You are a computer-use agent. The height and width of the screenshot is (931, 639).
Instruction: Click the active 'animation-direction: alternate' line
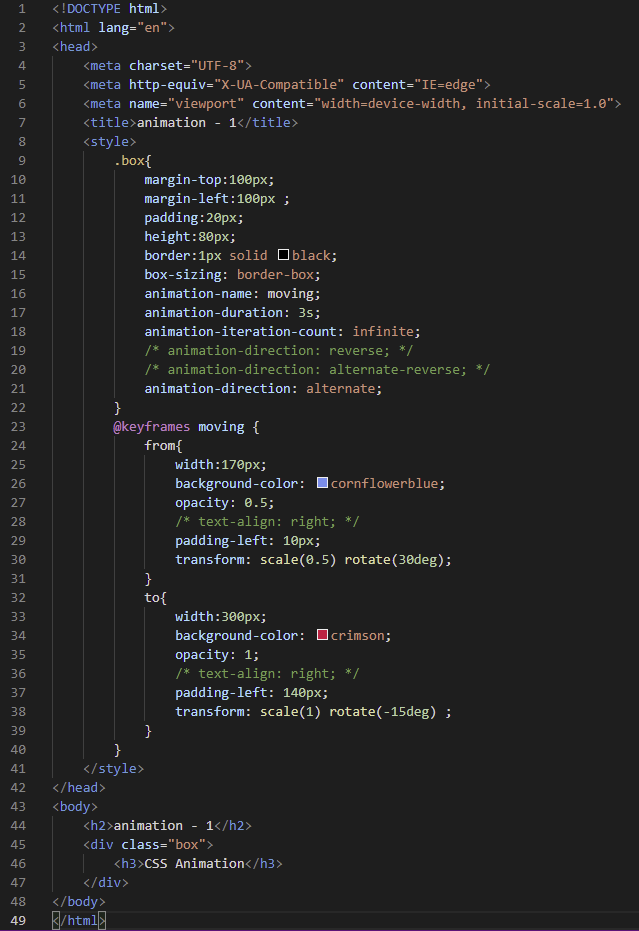click(263, 388)
